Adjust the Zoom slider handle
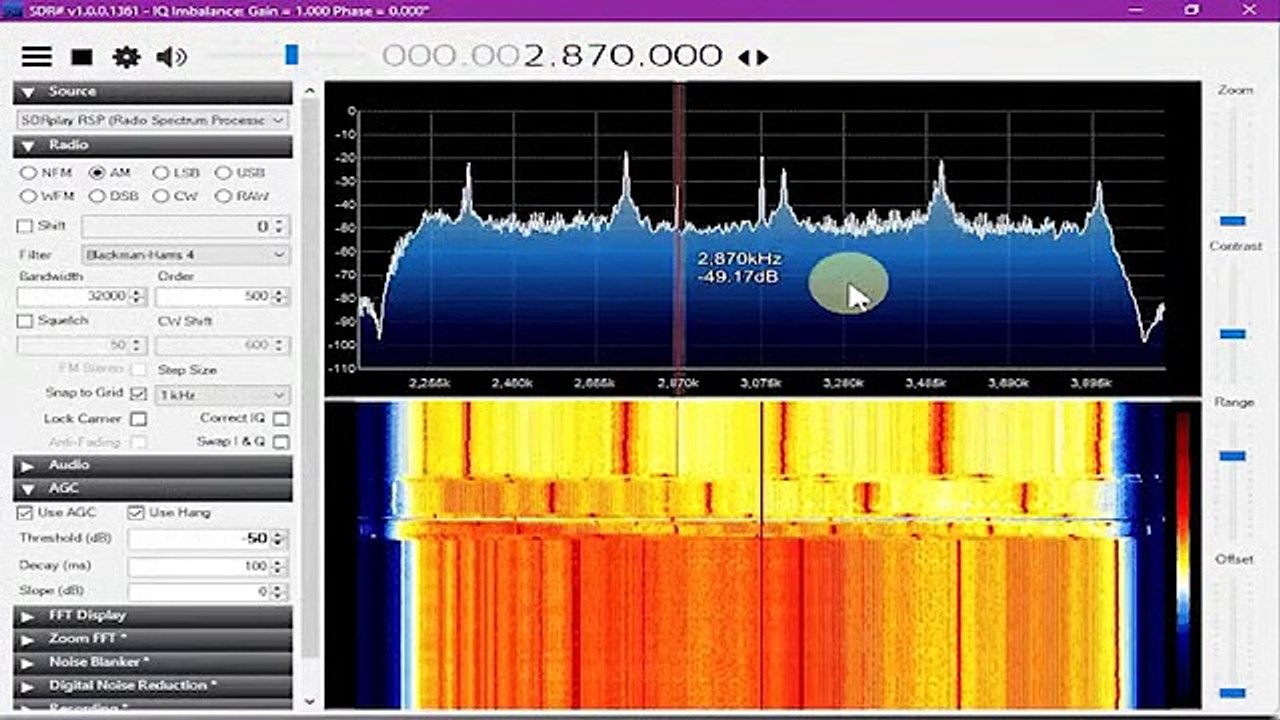 coord(1233,220)
